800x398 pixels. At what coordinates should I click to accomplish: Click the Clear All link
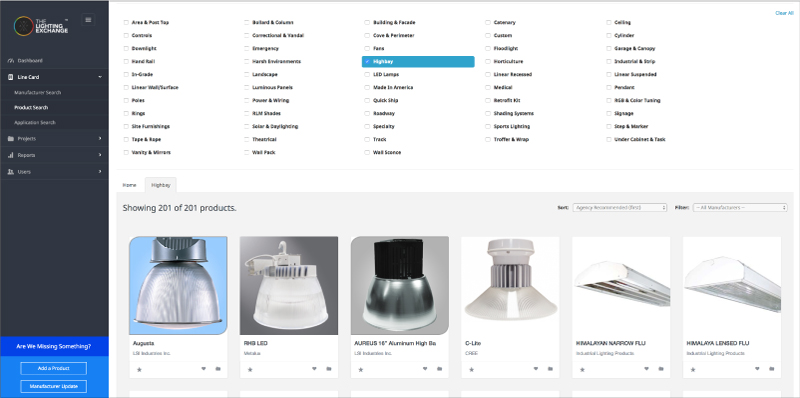coord(784,13)
